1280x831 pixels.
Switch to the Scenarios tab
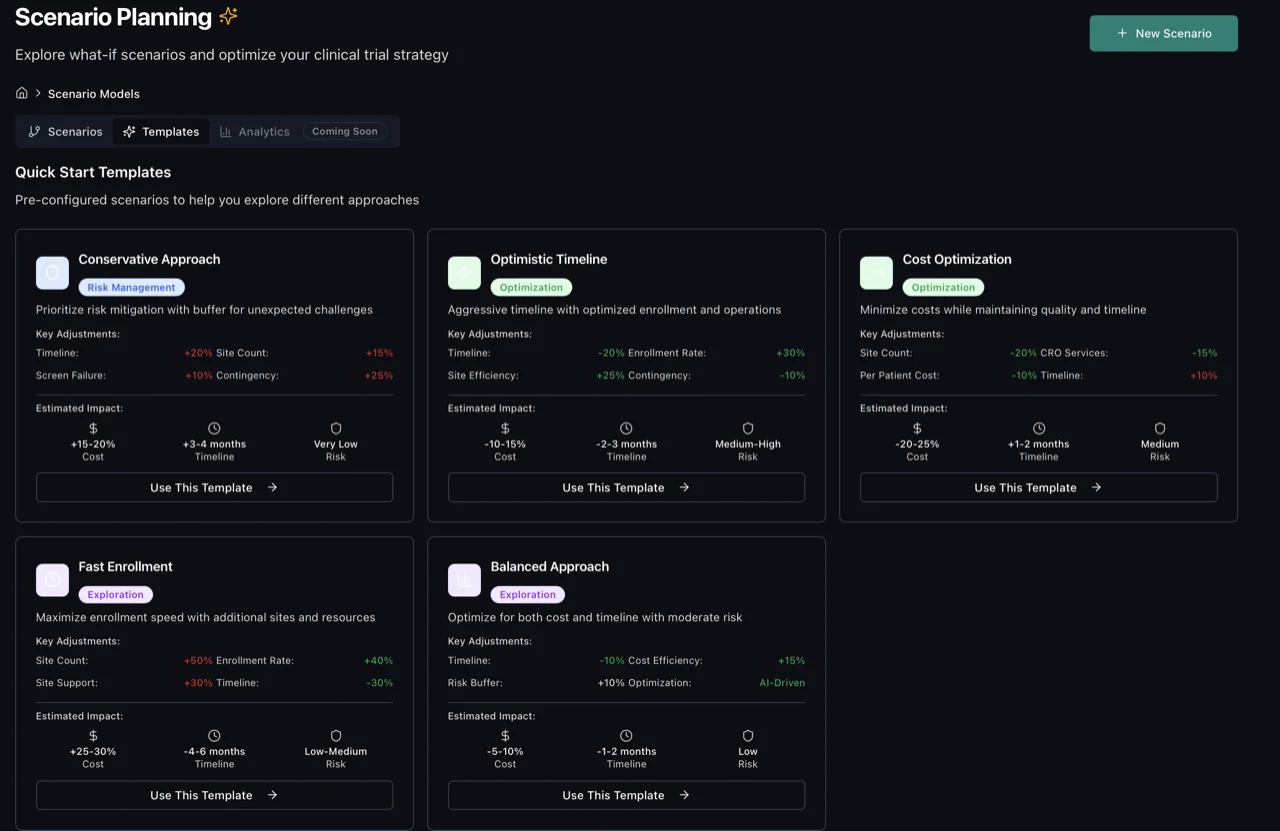click(64, 131)
